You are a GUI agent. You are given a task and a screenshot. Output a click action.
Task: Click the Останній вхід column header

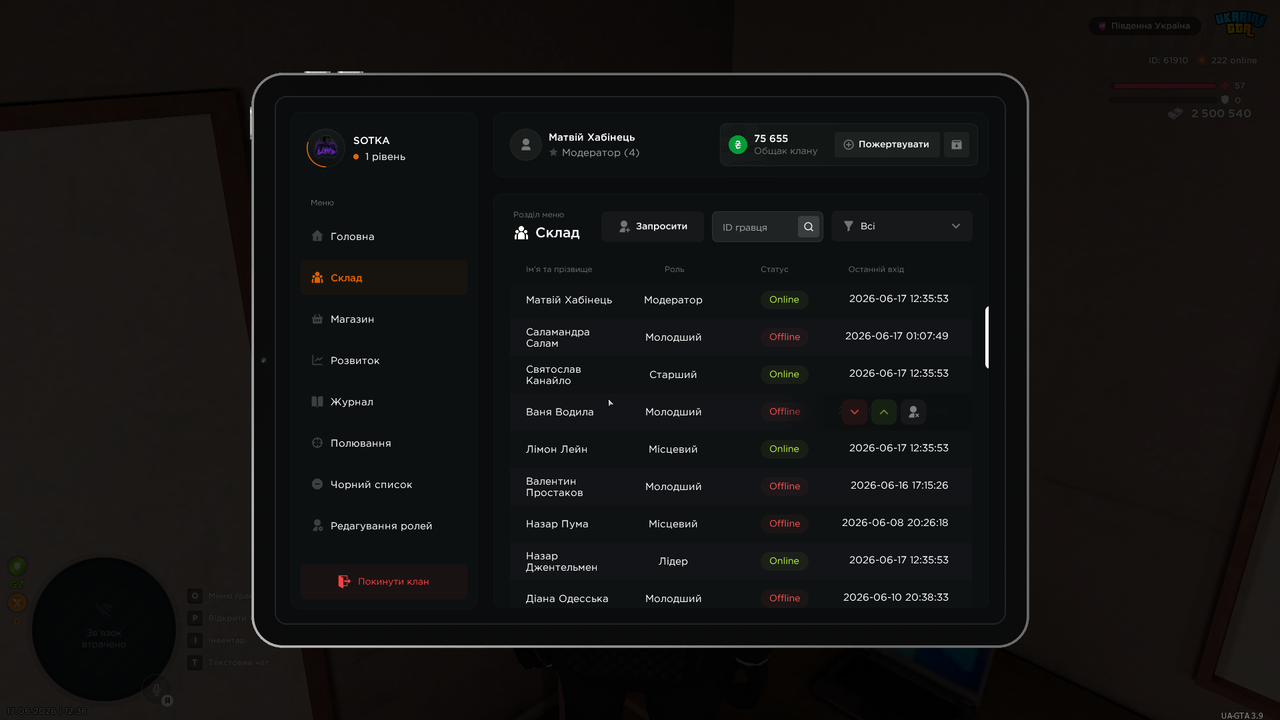point(876,269)
